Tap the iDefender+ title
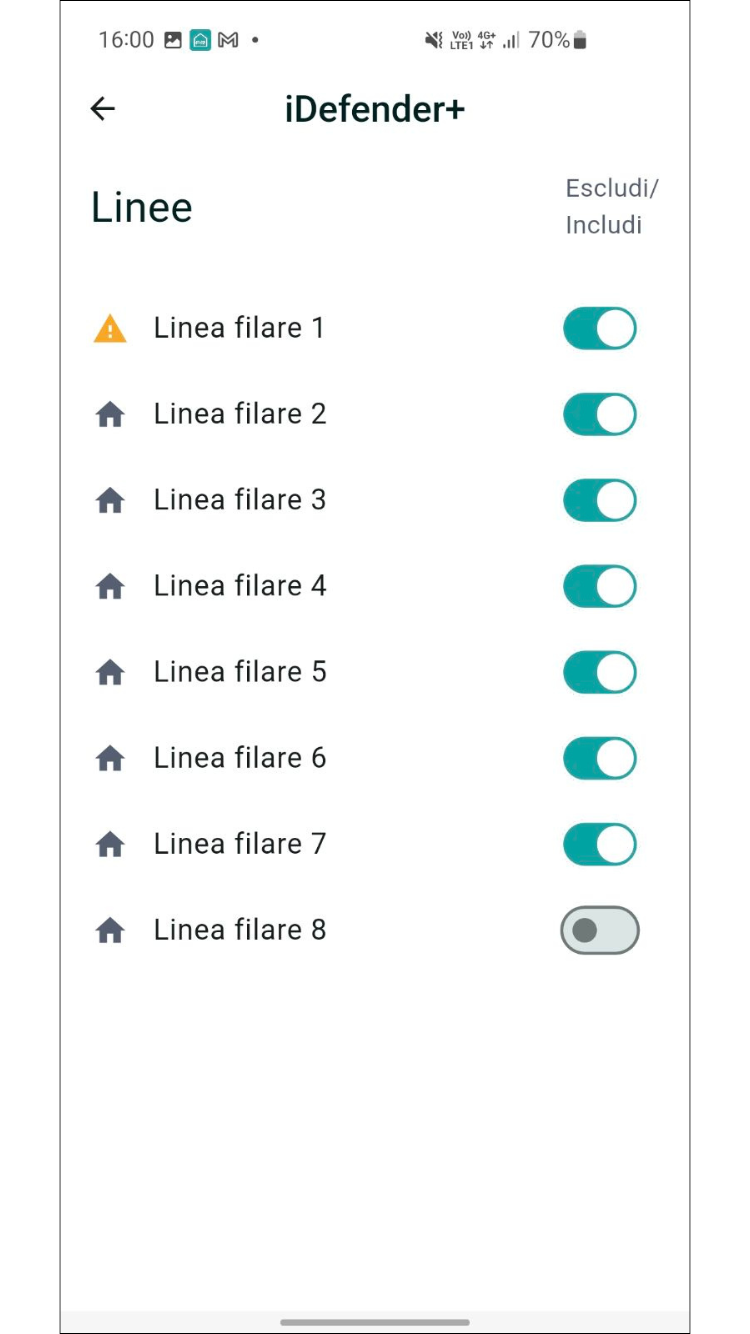Image resolution: width=750 pixels, height=1334 pixels. [x=375, y=109]
